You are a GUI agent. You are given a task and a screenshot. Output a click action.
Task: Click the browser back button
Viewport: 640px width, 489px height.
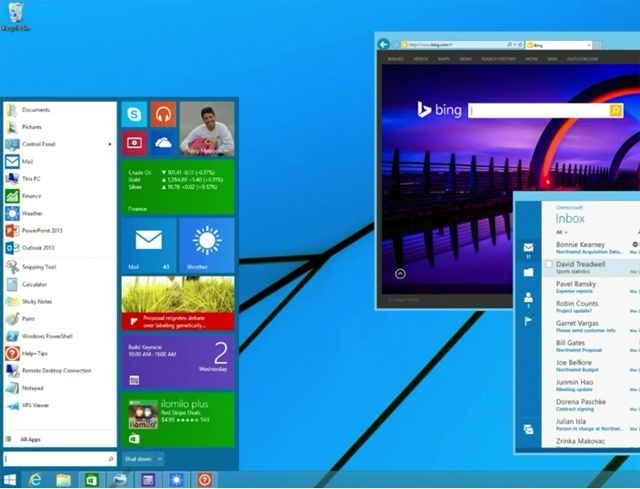point(383,44)
